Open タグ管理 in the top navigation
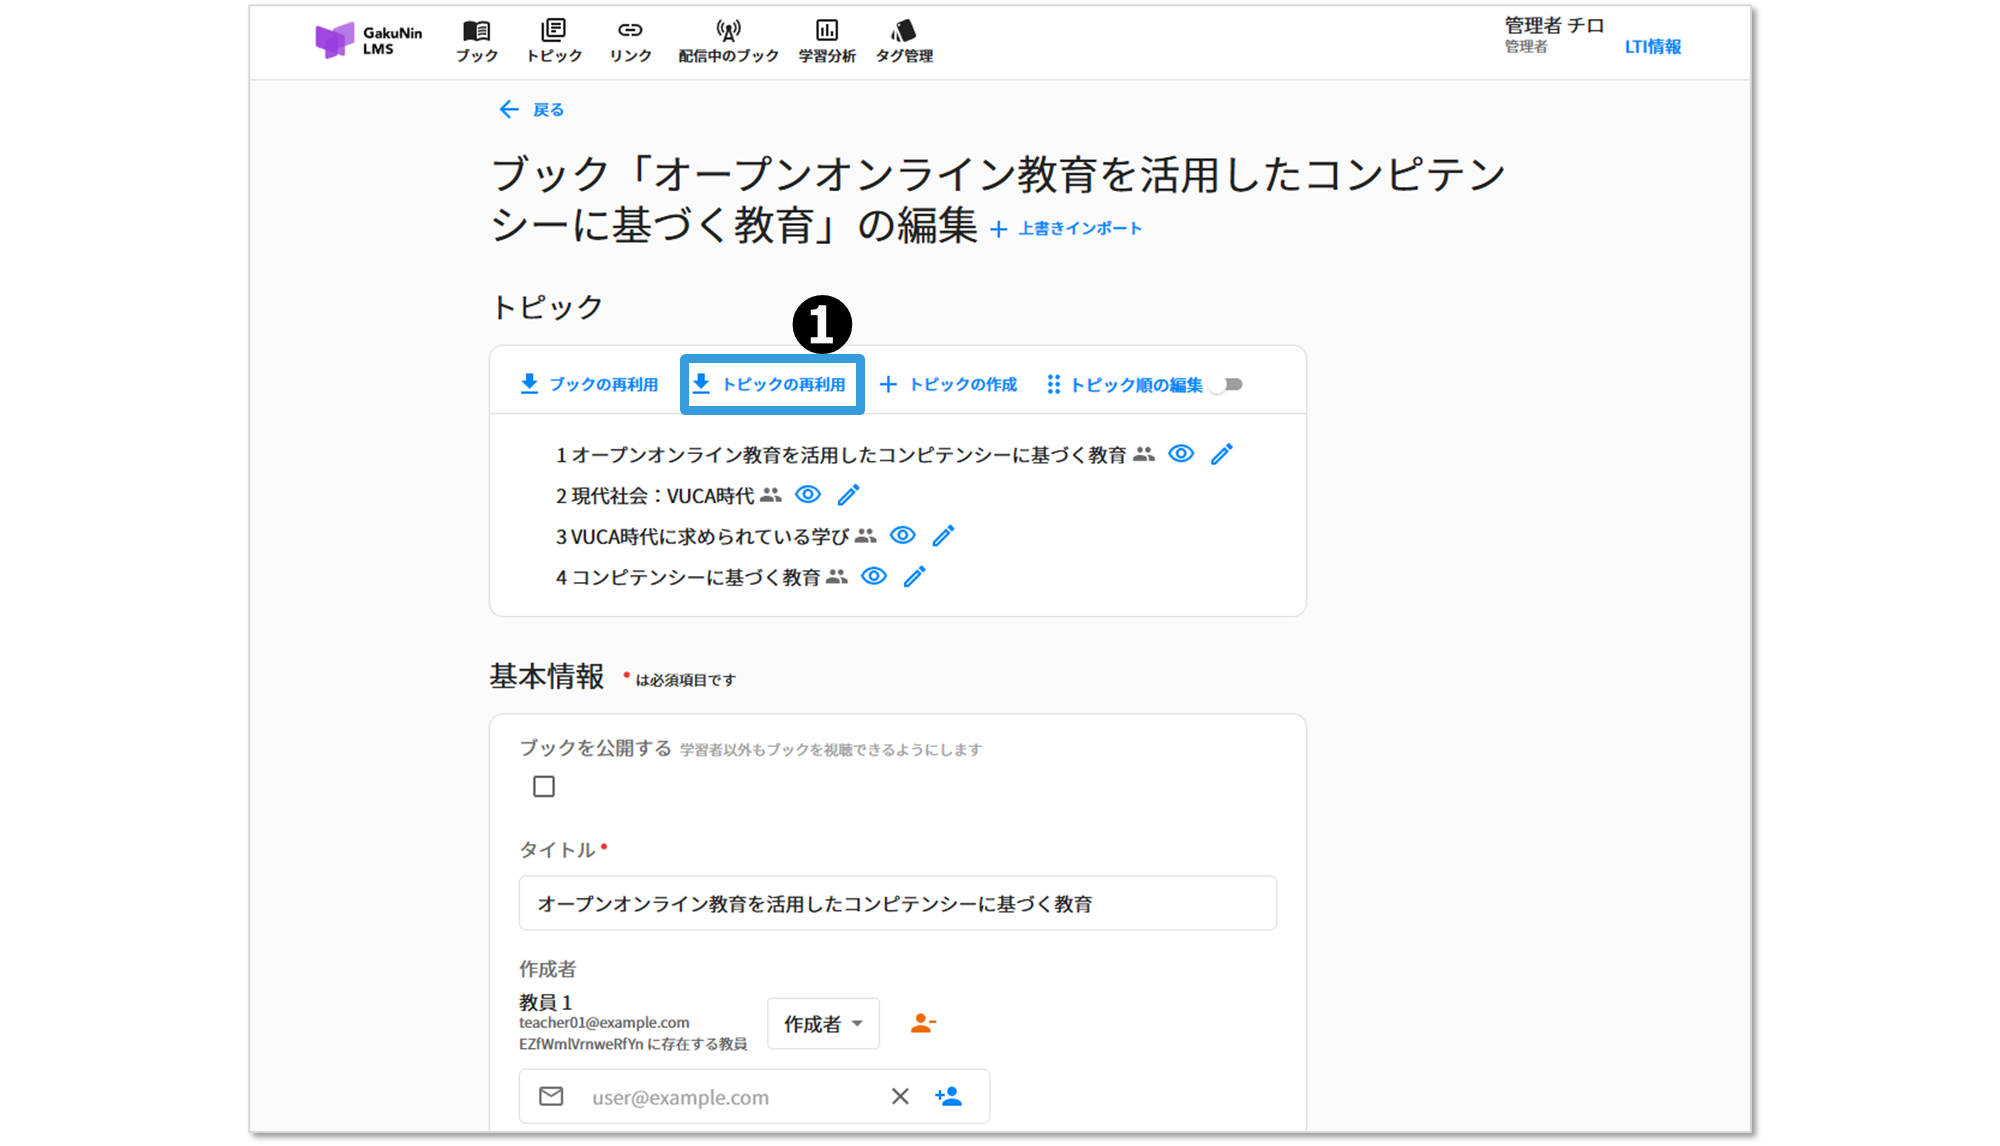The width and height of the screenshot is (2000, 1146). coord(904,41)
